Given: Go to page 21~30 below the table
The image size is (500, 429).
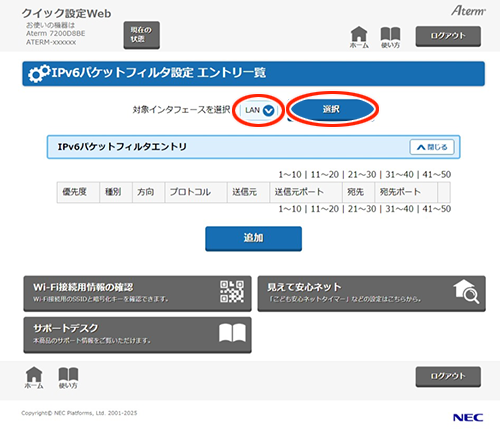Looking at the screenshot, I should tap(362, 209).
